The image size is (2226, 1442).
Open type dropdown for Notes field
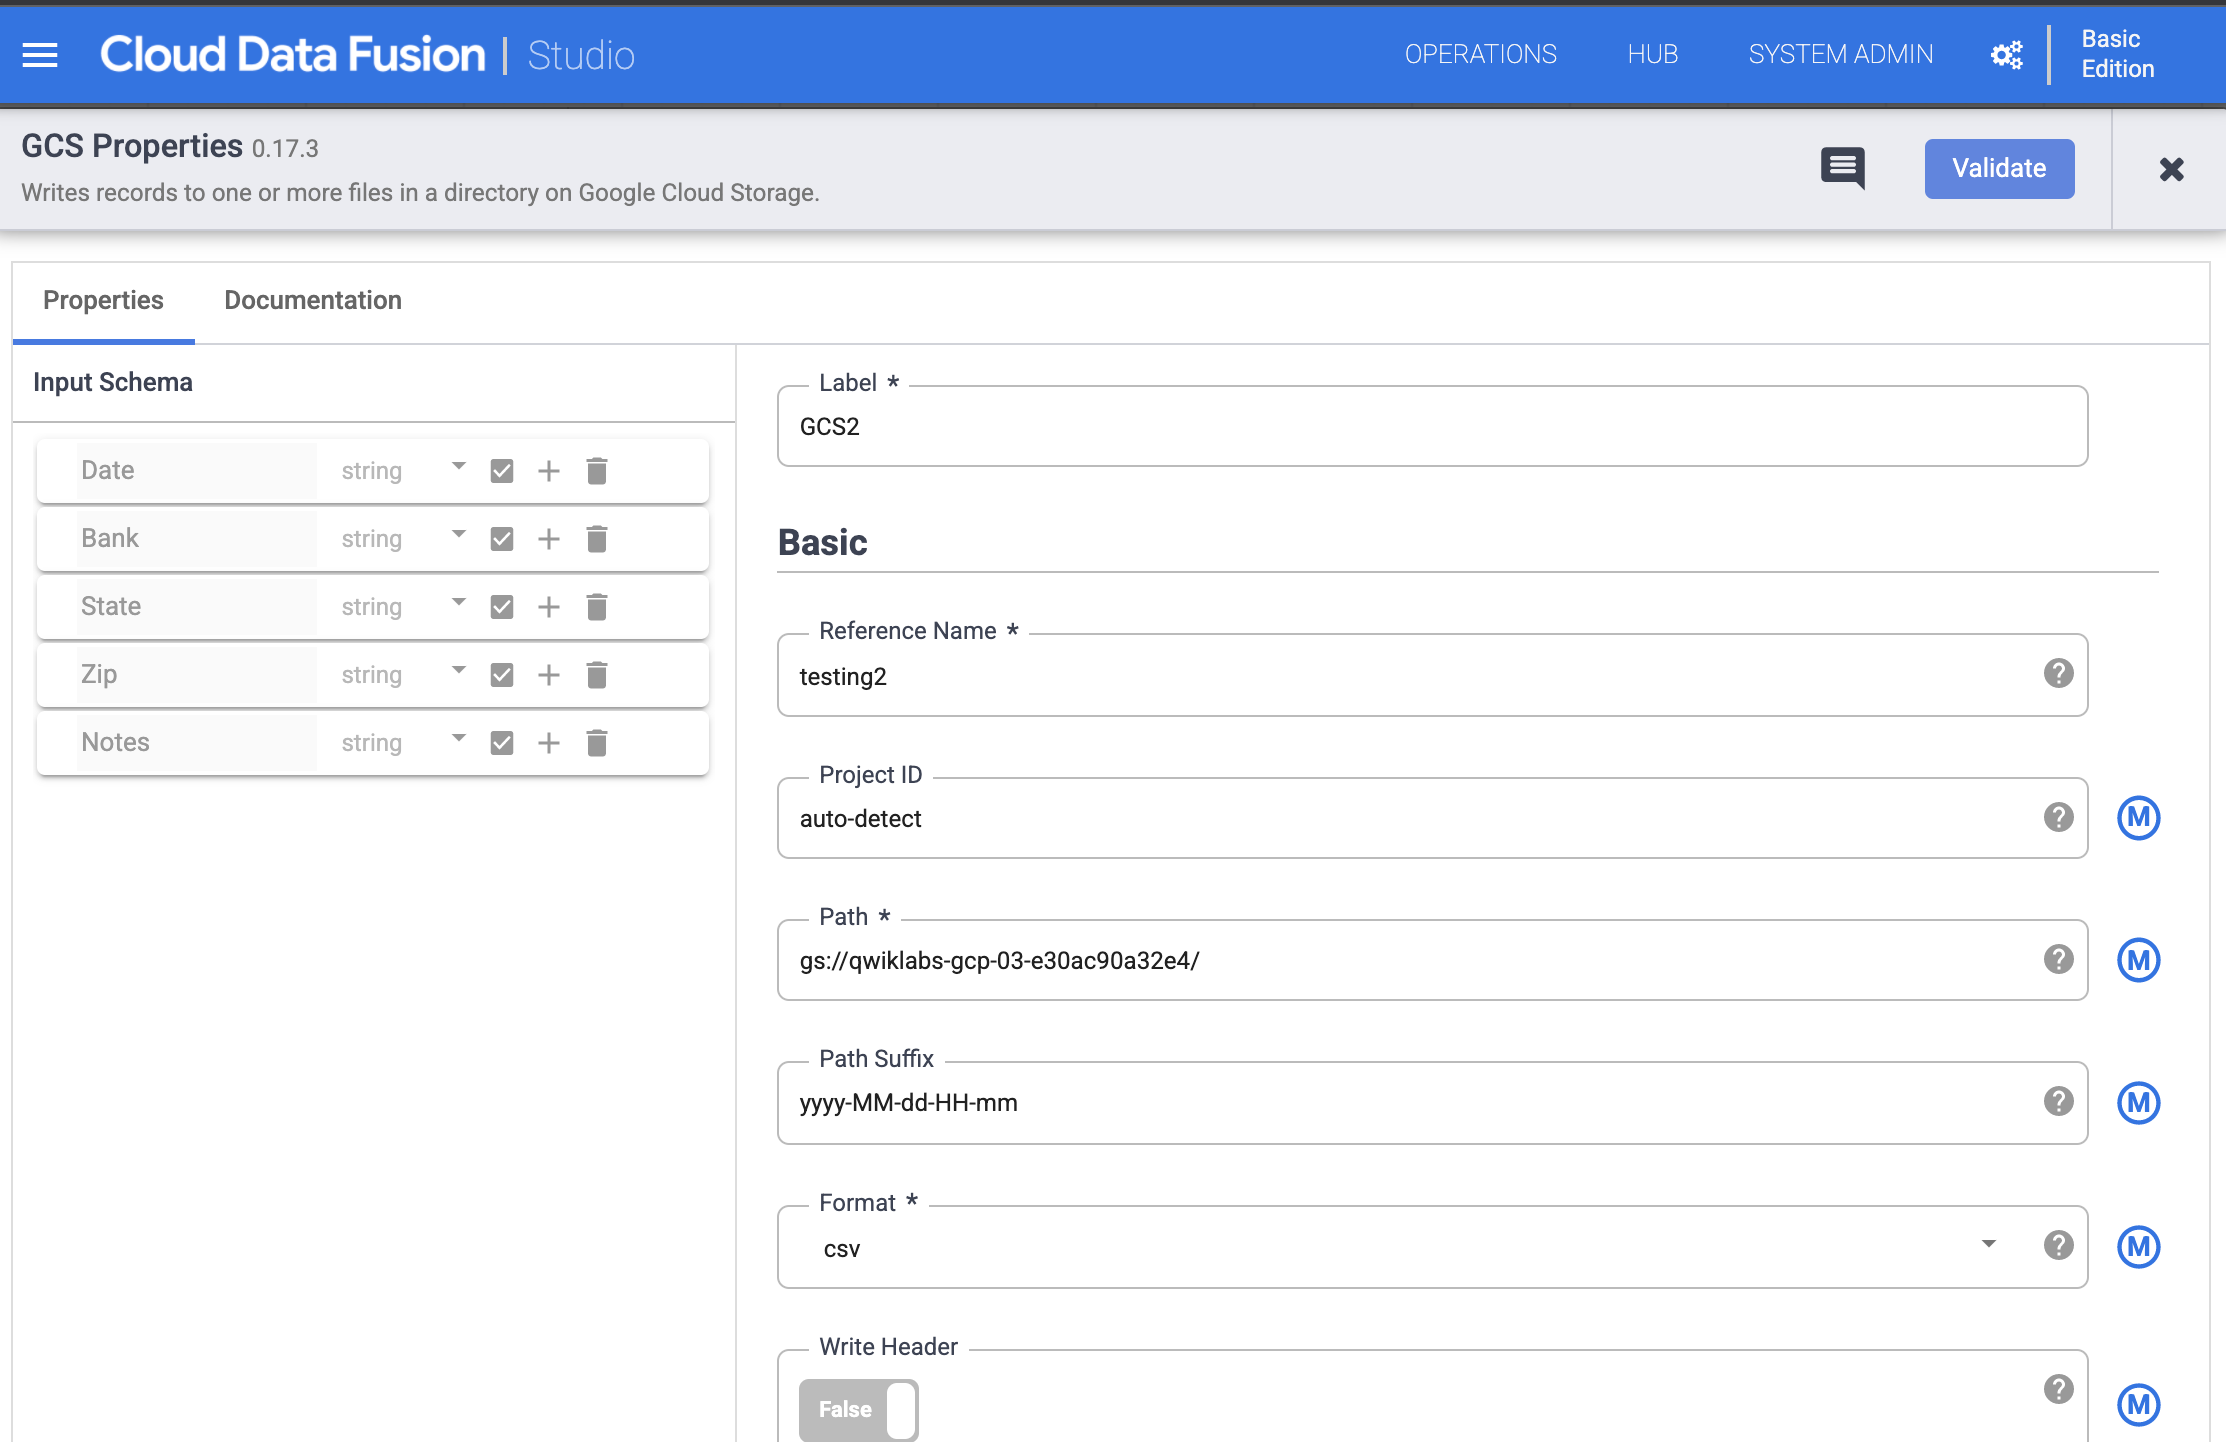pos(403,742)
